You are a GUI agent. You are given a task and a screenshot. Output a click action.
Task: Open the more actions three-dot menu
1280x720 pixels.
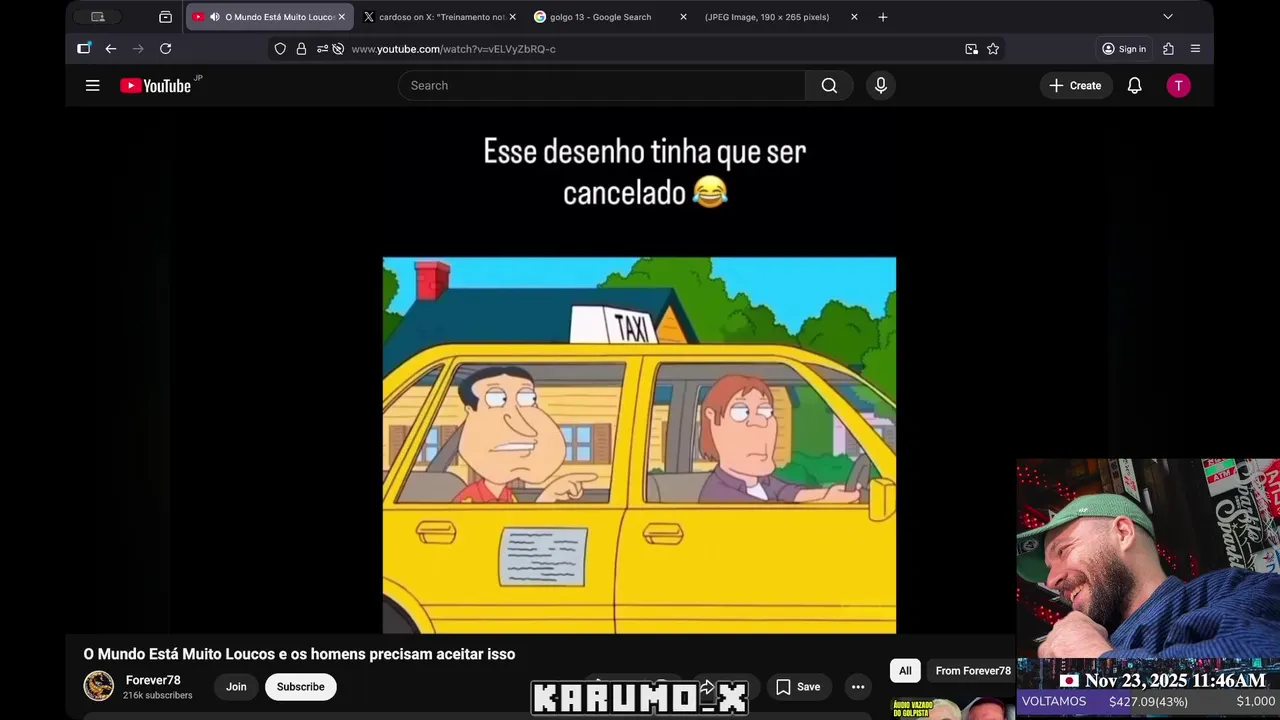(x=858, y=687)
